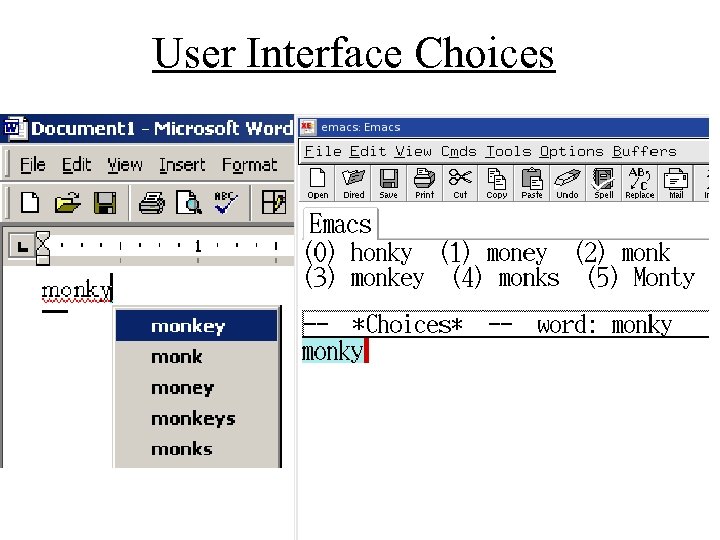The height and width of the screenshot is (540, 720).
Task: Open the View menu in Word
Action: click(x=125, y=164)
